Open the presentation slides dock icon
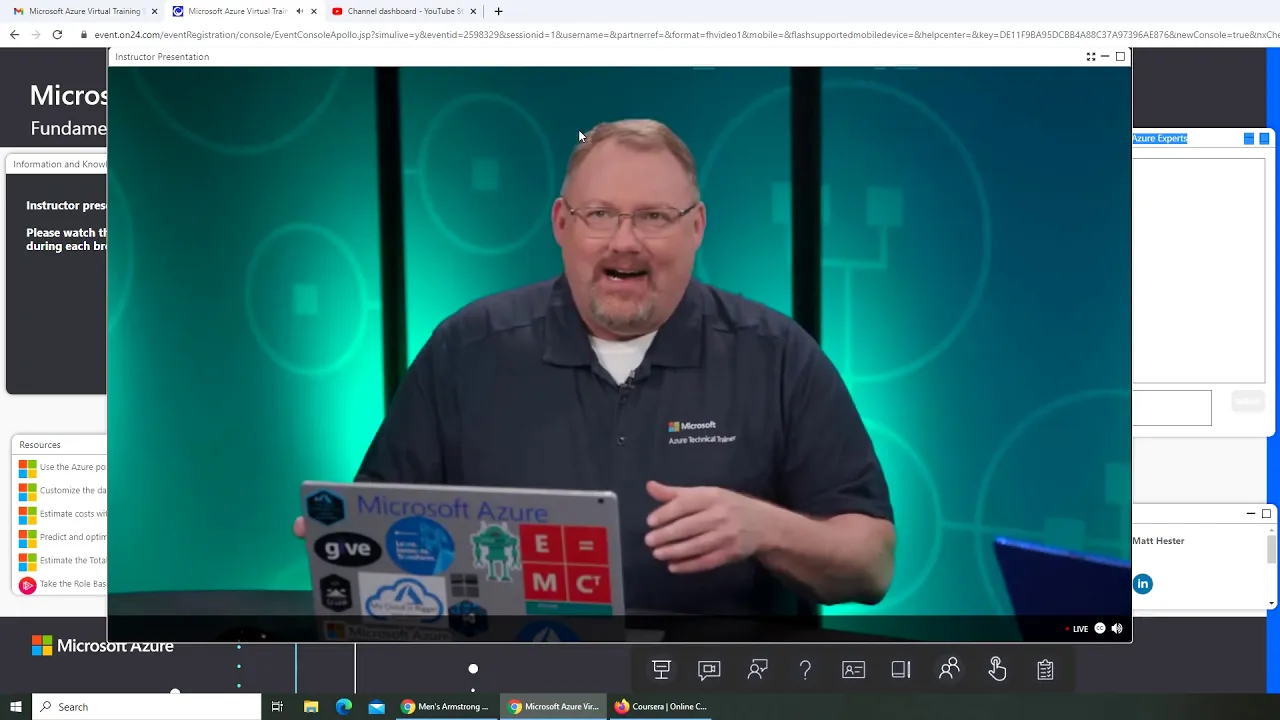This screenshot has height=720, width=1280. coord(661,670)
